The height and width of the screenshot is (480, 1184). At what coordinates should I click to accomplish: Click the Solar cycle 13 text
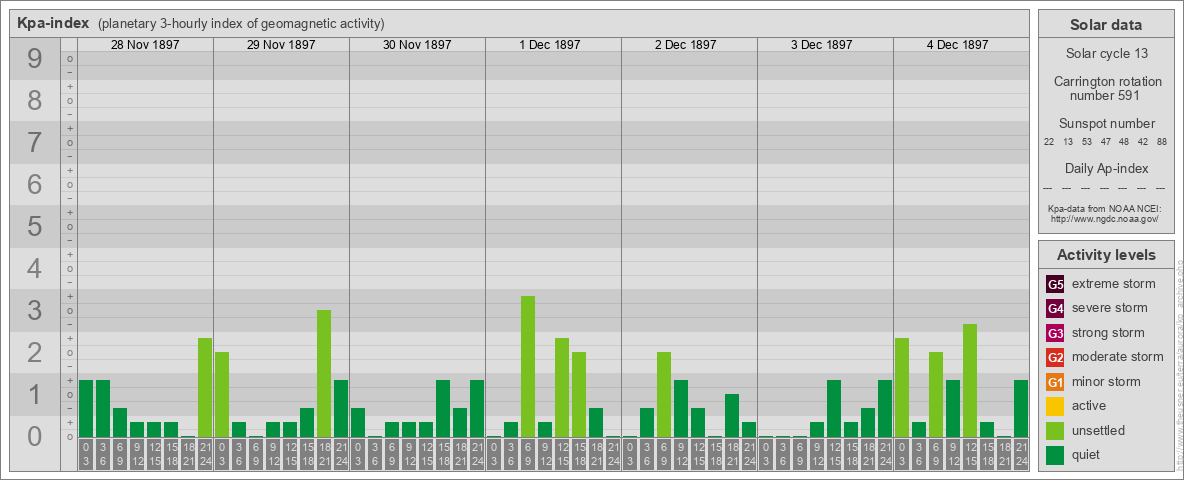tap(1107, 54)
